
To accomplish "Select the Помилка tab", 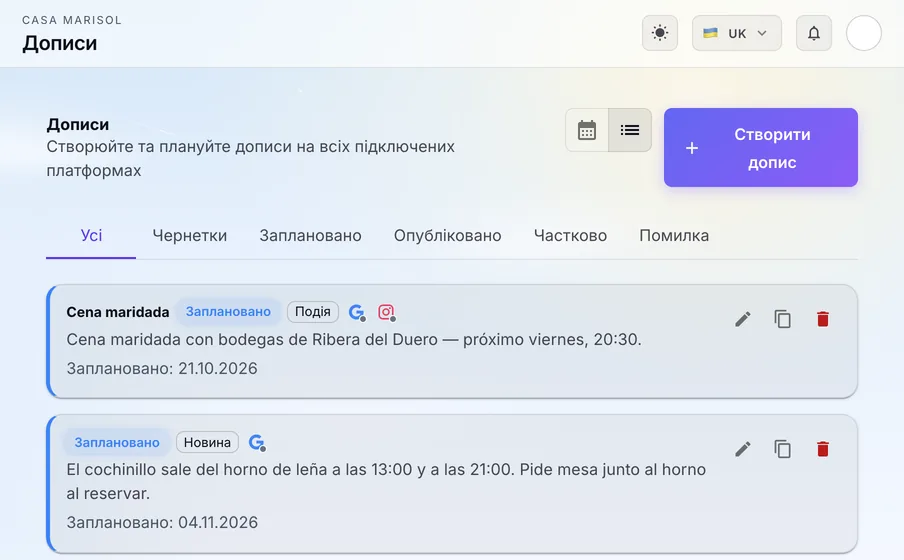I will (x=674, y=235).
